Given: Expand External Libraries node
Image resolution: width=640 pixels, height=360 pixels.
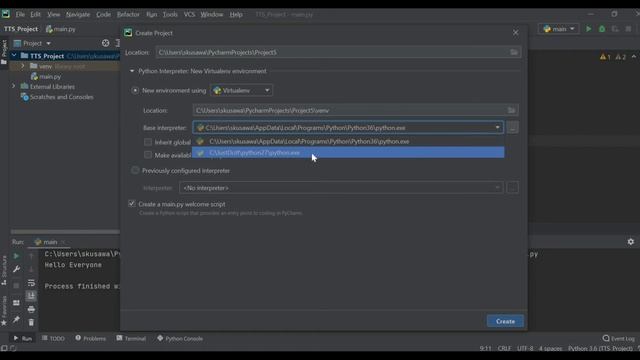Looking at the screenshot, I should 13,87.
